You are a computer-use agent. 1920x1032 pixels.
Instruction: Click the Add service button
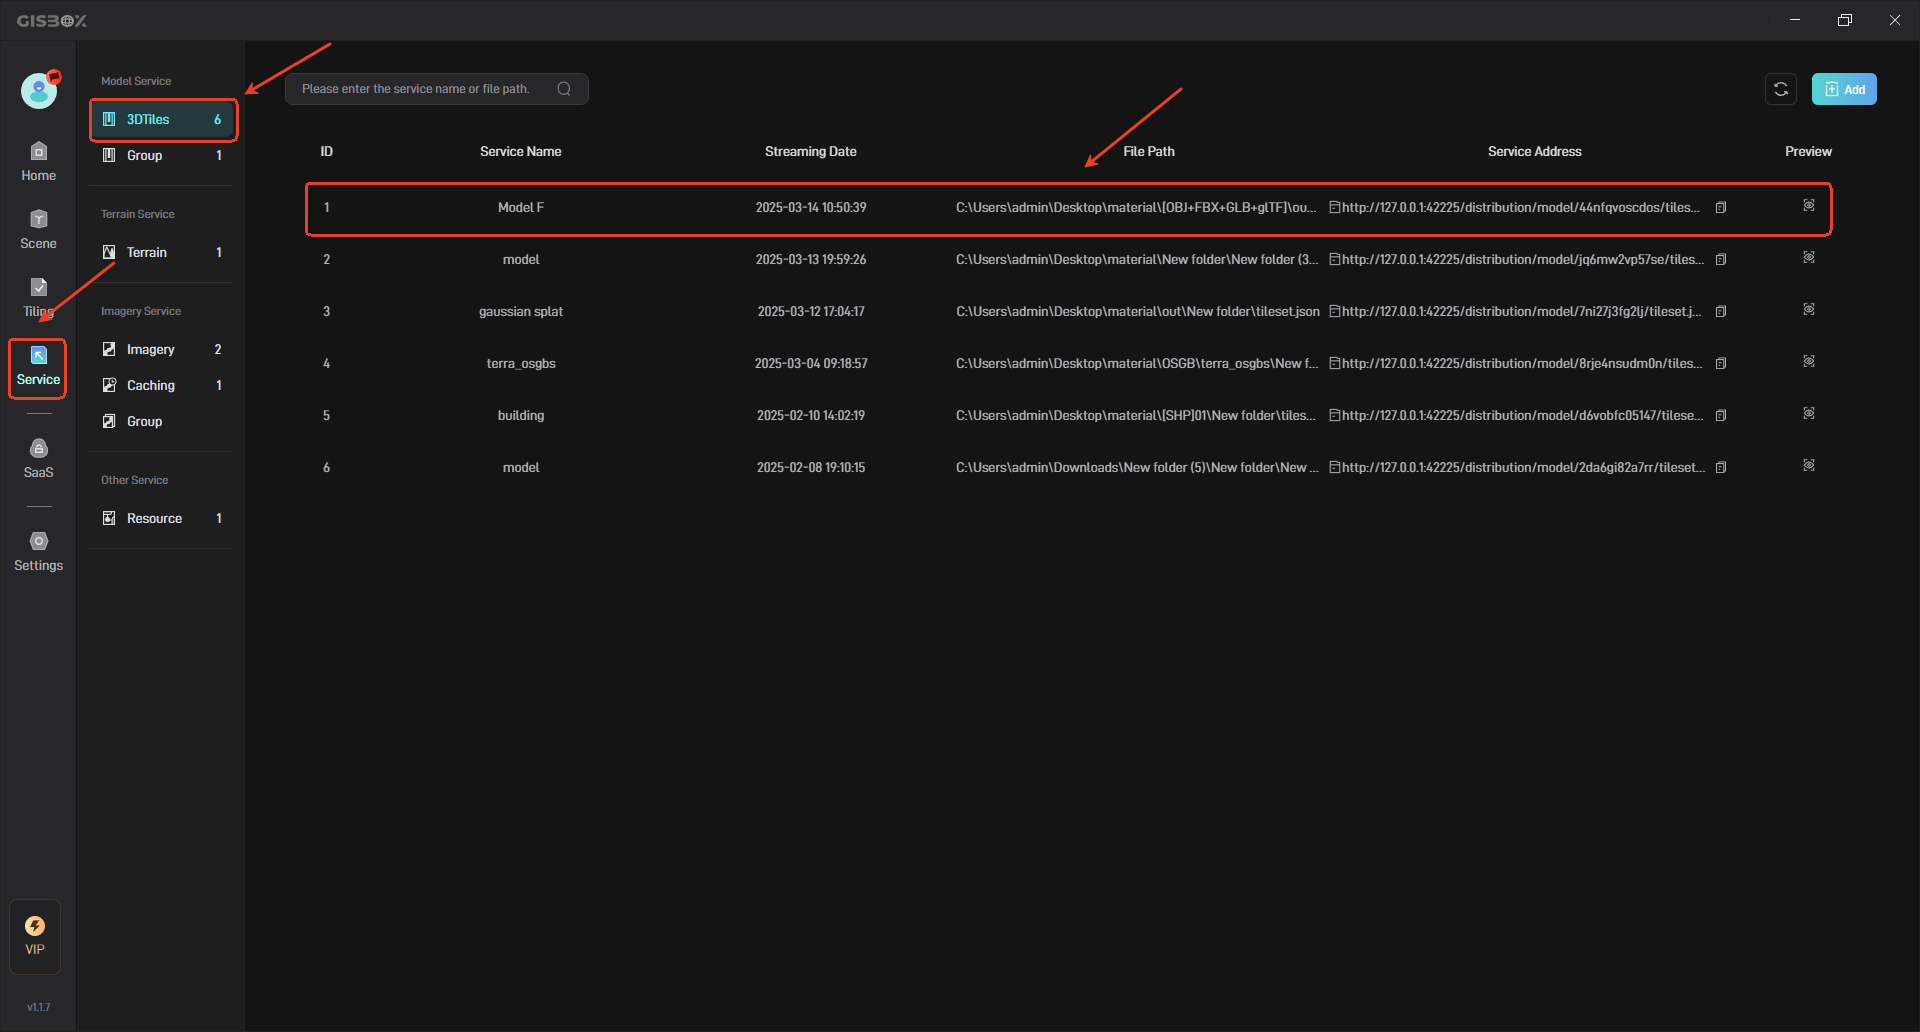(x=1844, y=89)
